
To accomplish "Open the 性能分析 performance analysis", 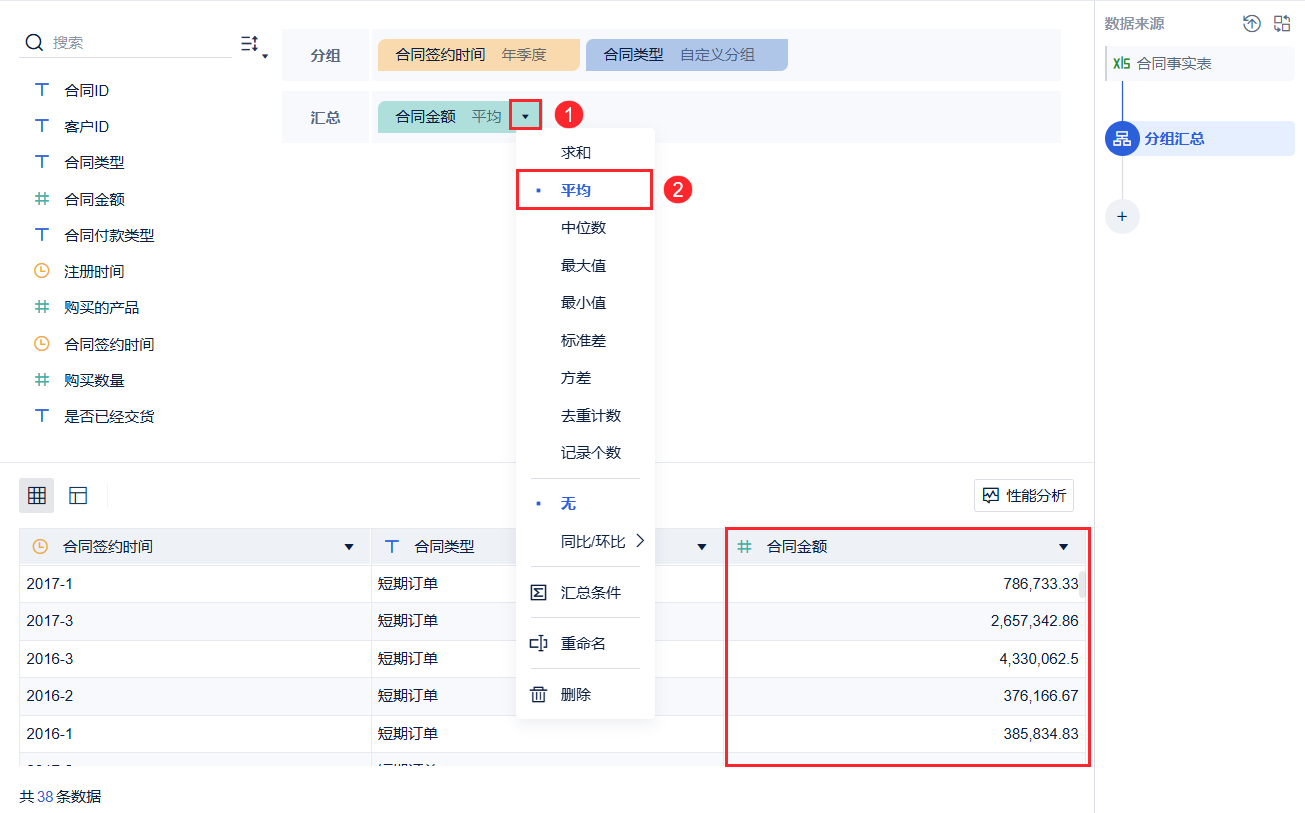I will (1024, 495).
